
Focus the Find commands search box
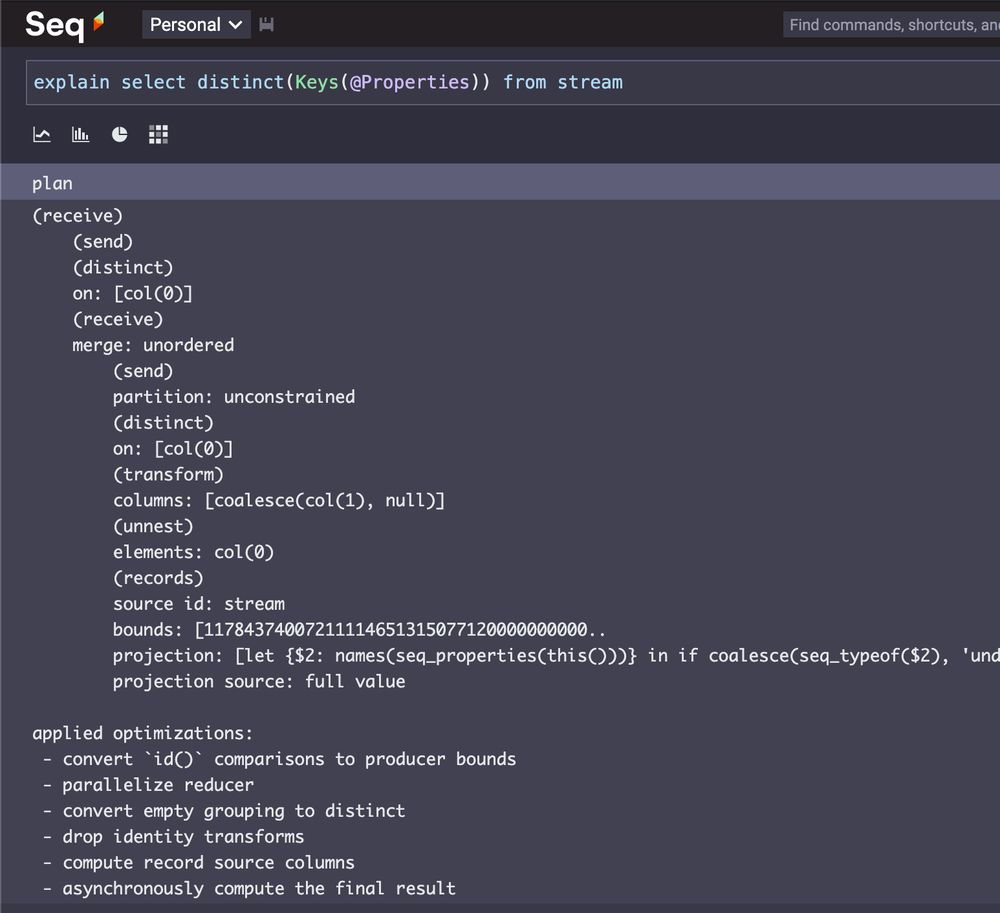[x=892, y=25]
